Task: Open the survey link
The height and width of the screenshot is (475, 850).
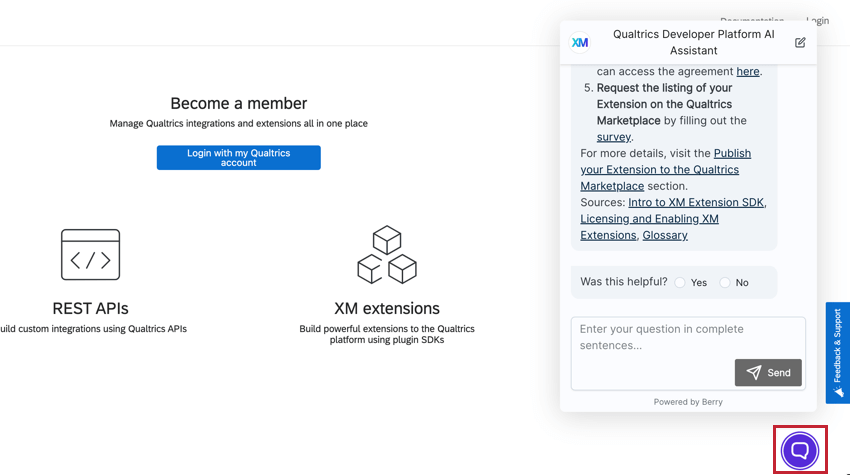Action: point(614,137)
